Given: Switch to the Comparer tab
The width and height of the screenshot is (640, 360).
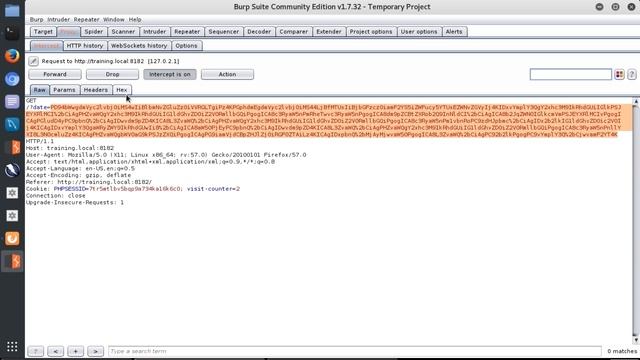Looking at the screenshot, I should 293,32.
